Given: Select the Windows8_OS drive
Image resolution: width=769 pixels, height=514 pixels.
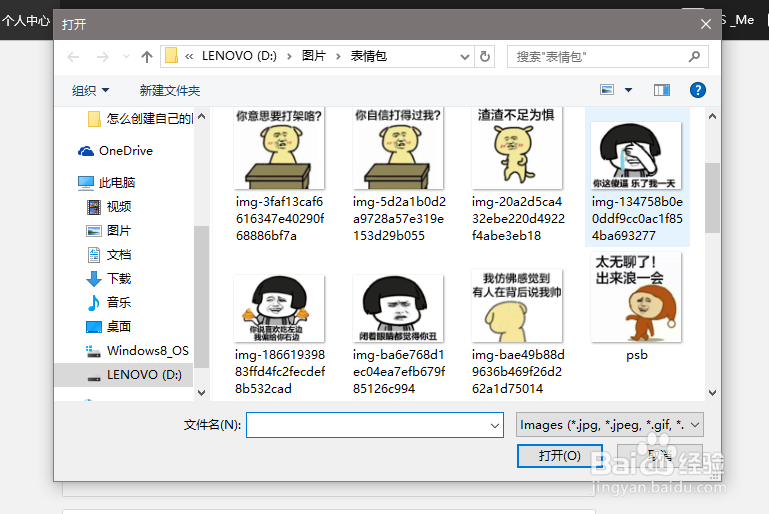Looking at the screenshot, I should tap(137, 351).
